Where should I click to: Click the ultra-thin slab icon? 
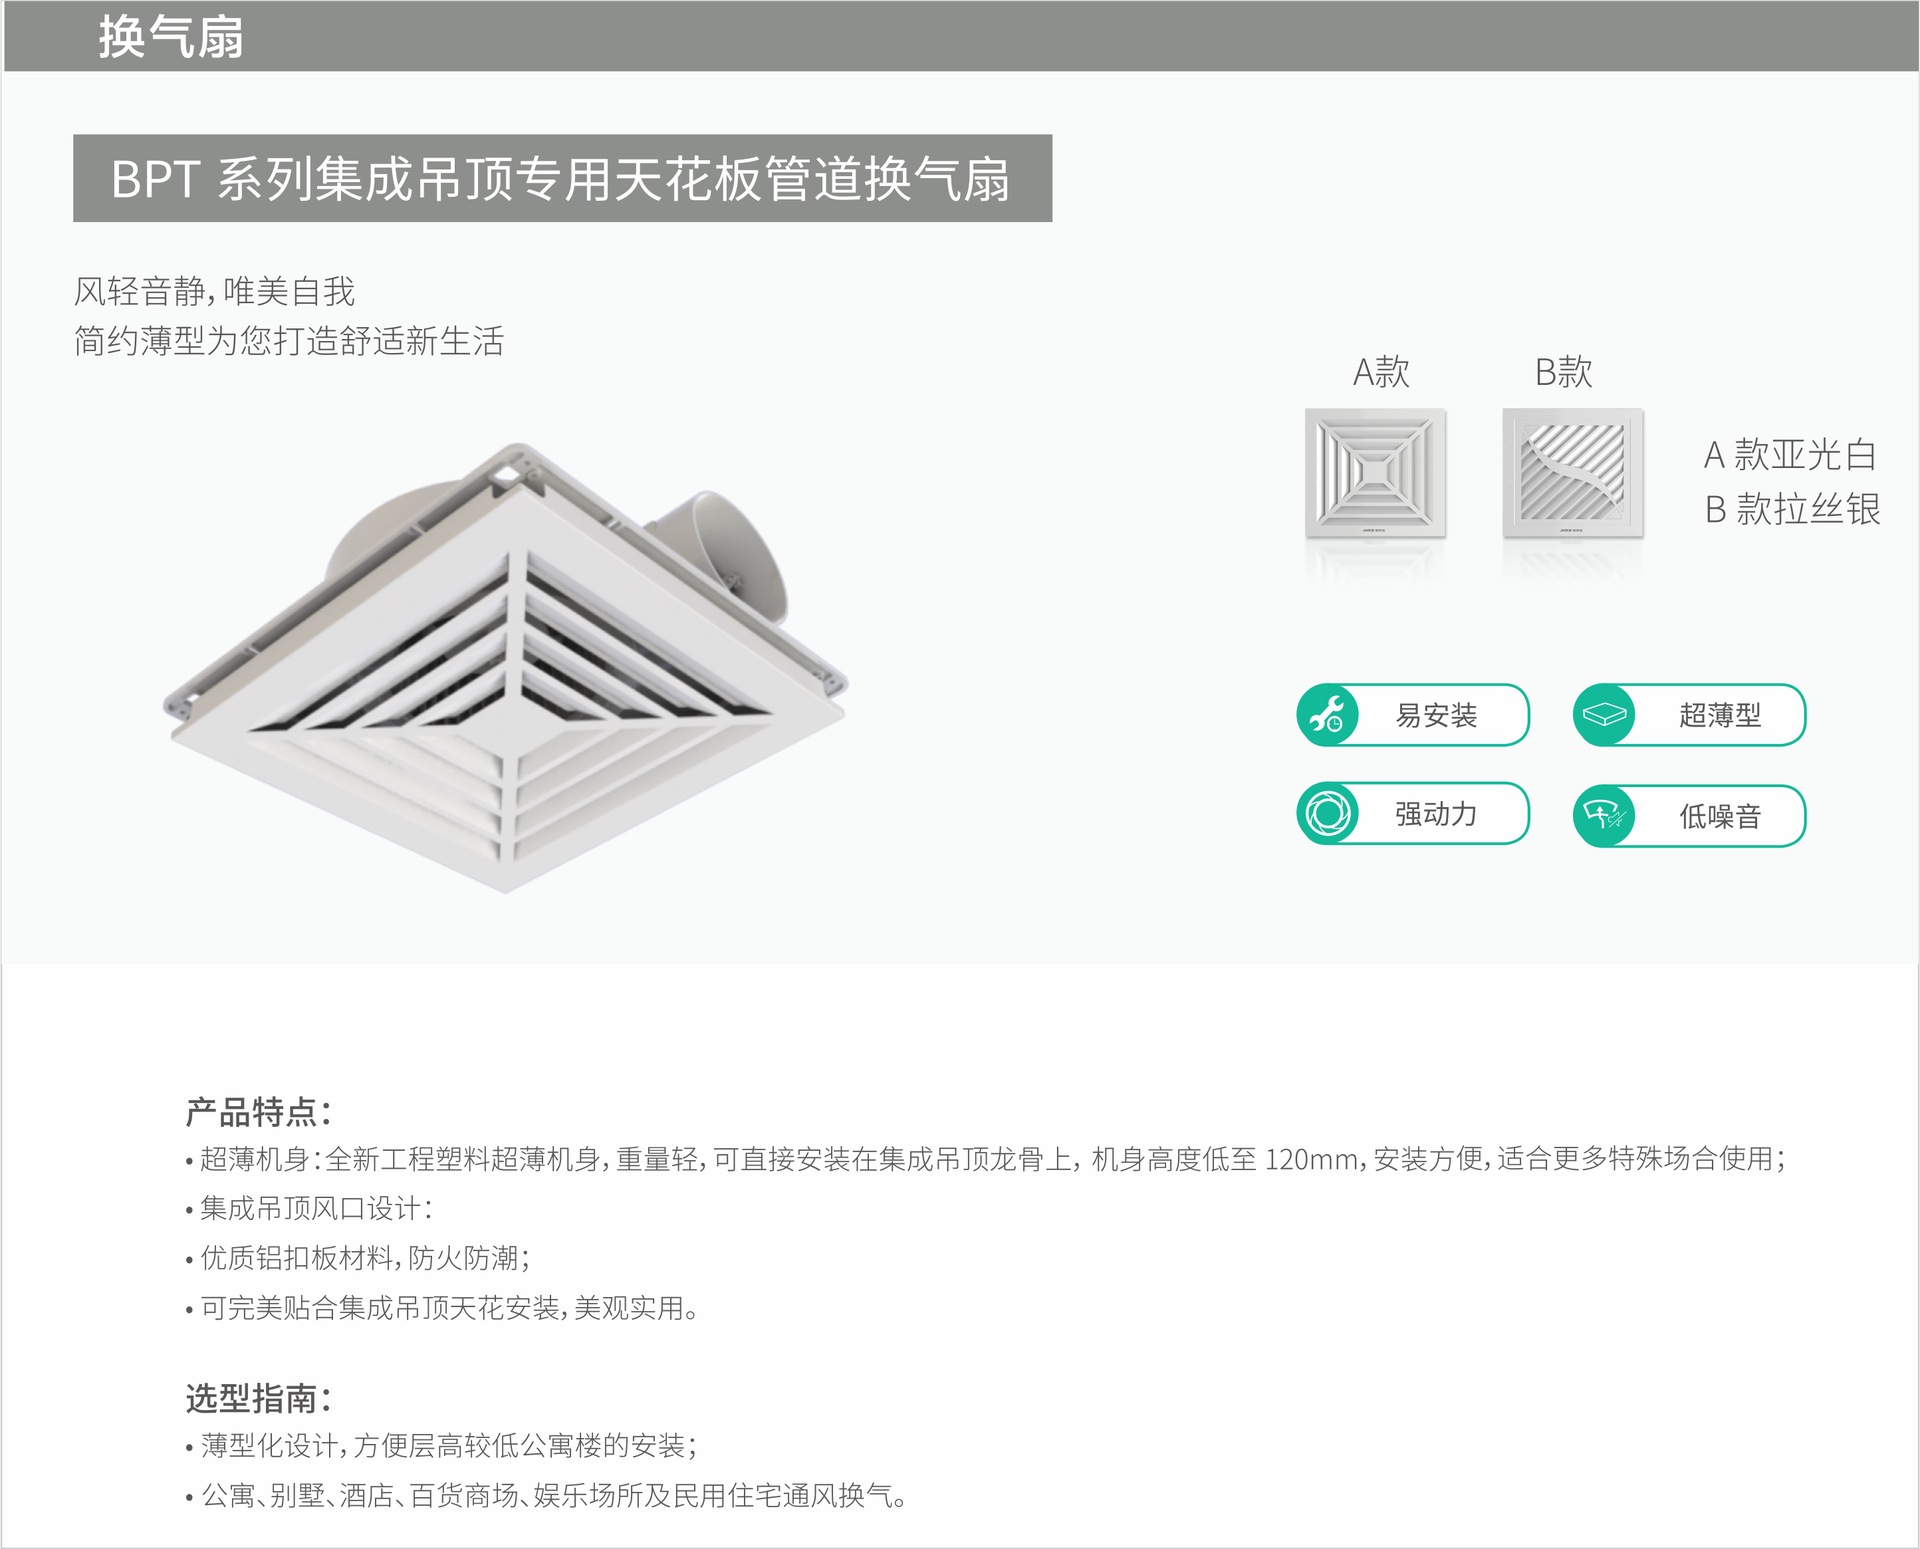[x=1603, y=715]
